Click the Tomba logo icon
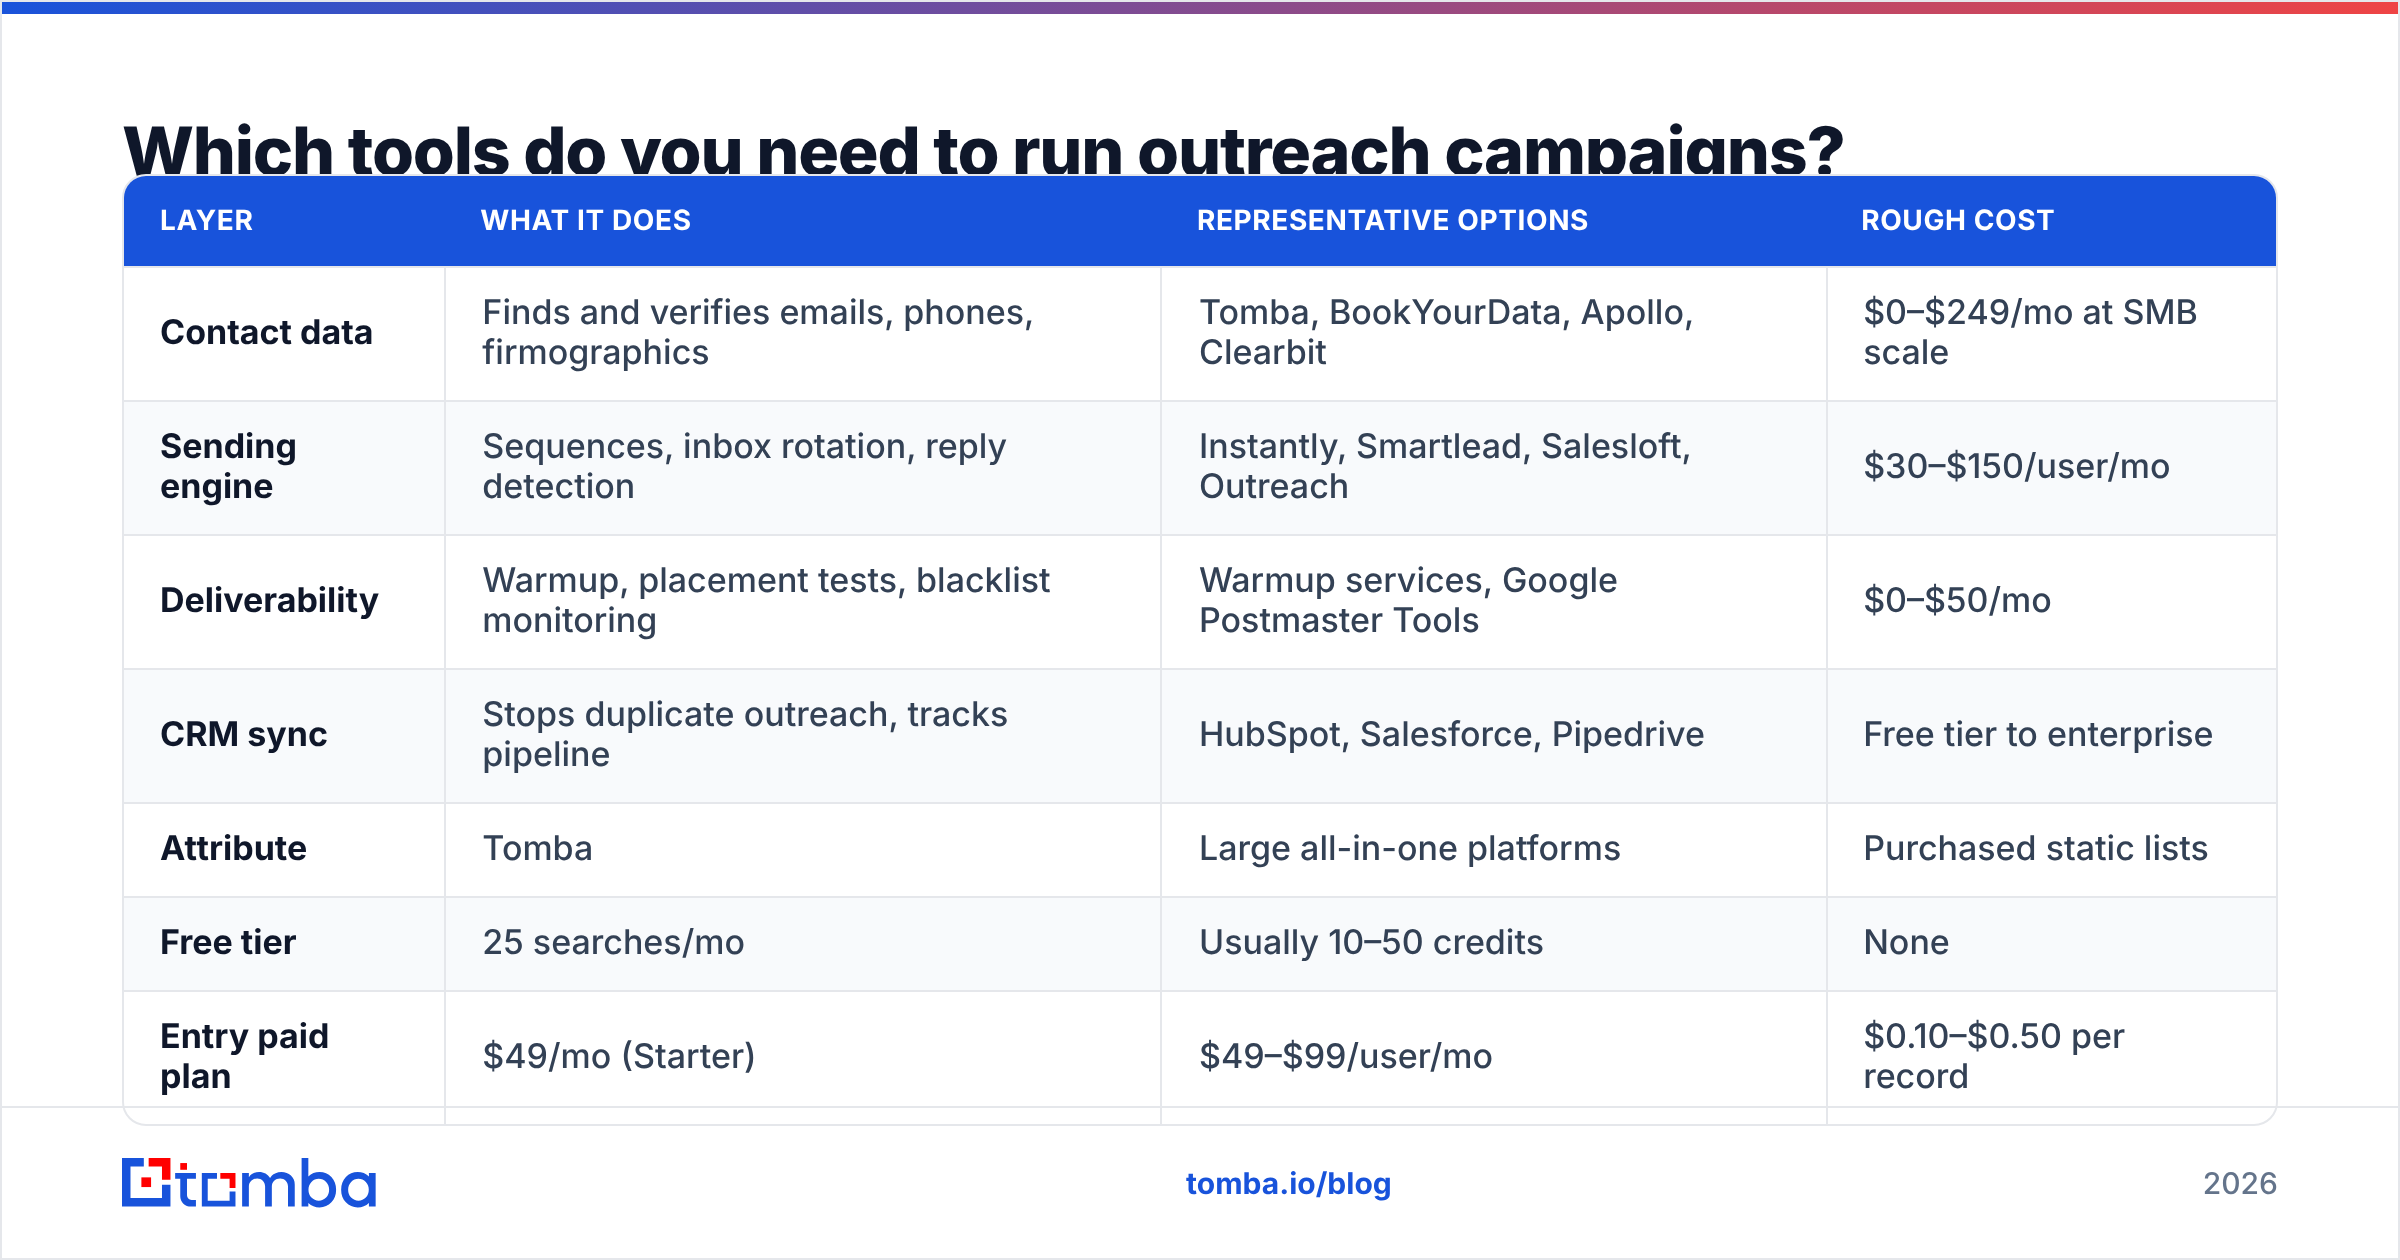The height and width of the screenshot is (1260, 2400). [248, 1183]
